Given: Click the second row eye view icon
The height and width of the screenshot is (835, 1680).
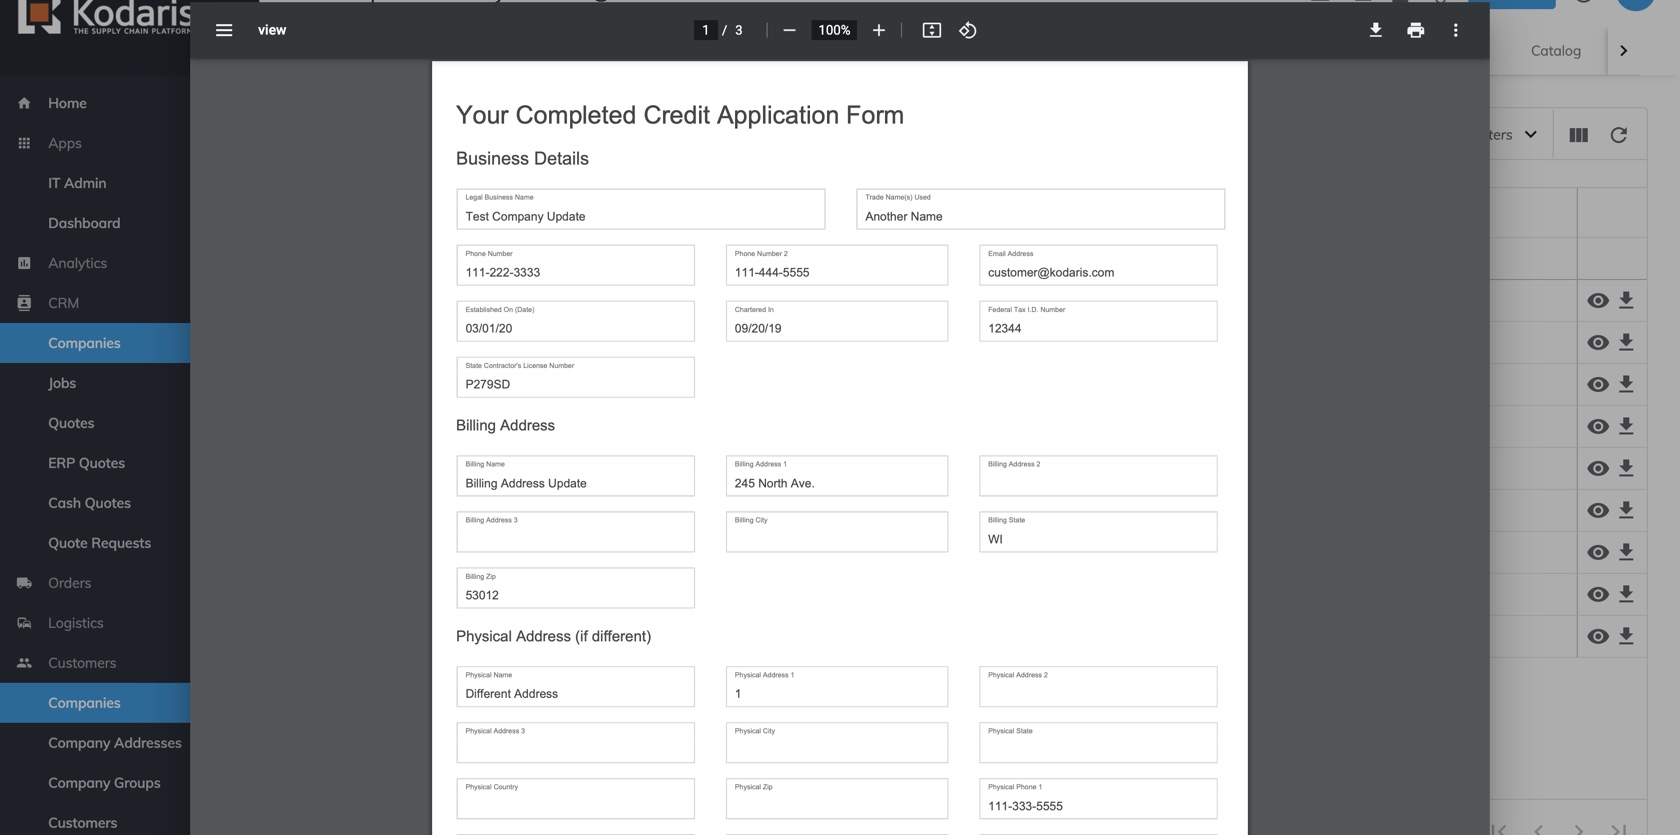Looking at the screenshot, I should pos(1598,343).
